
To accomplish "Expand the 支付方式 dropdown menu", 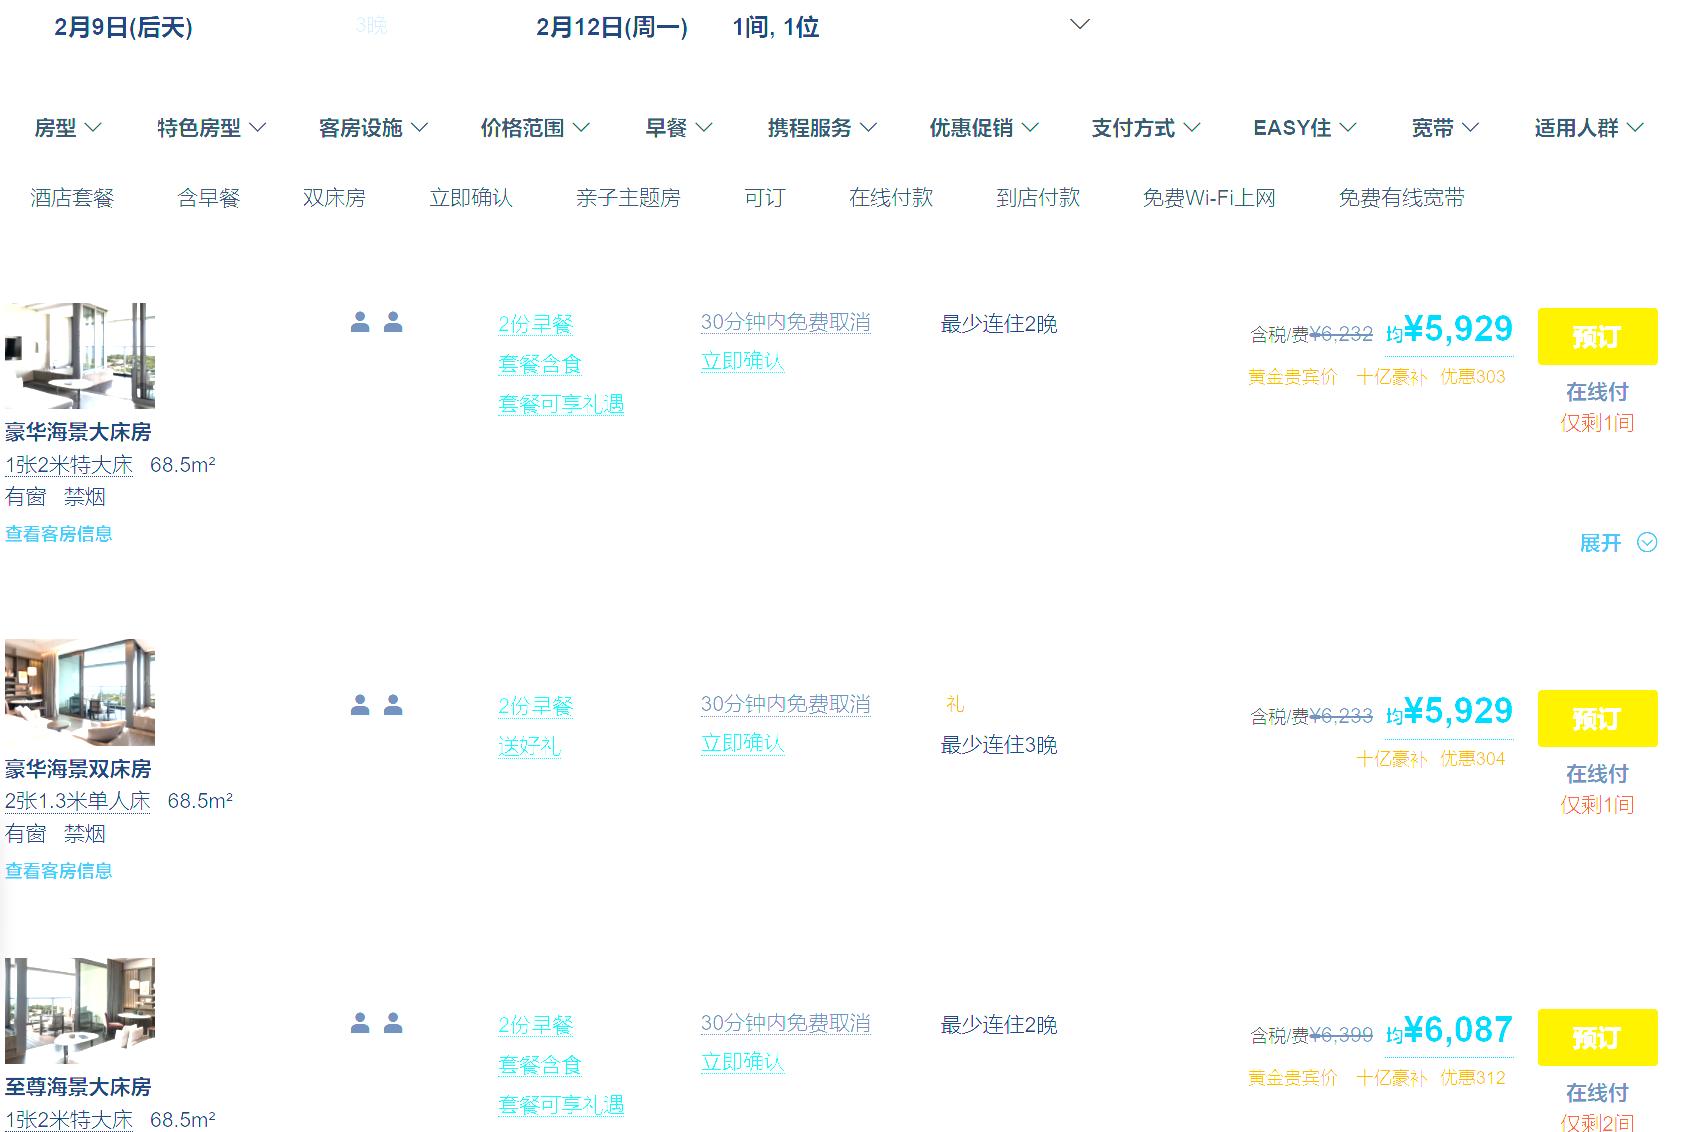I will point(1145,128).
